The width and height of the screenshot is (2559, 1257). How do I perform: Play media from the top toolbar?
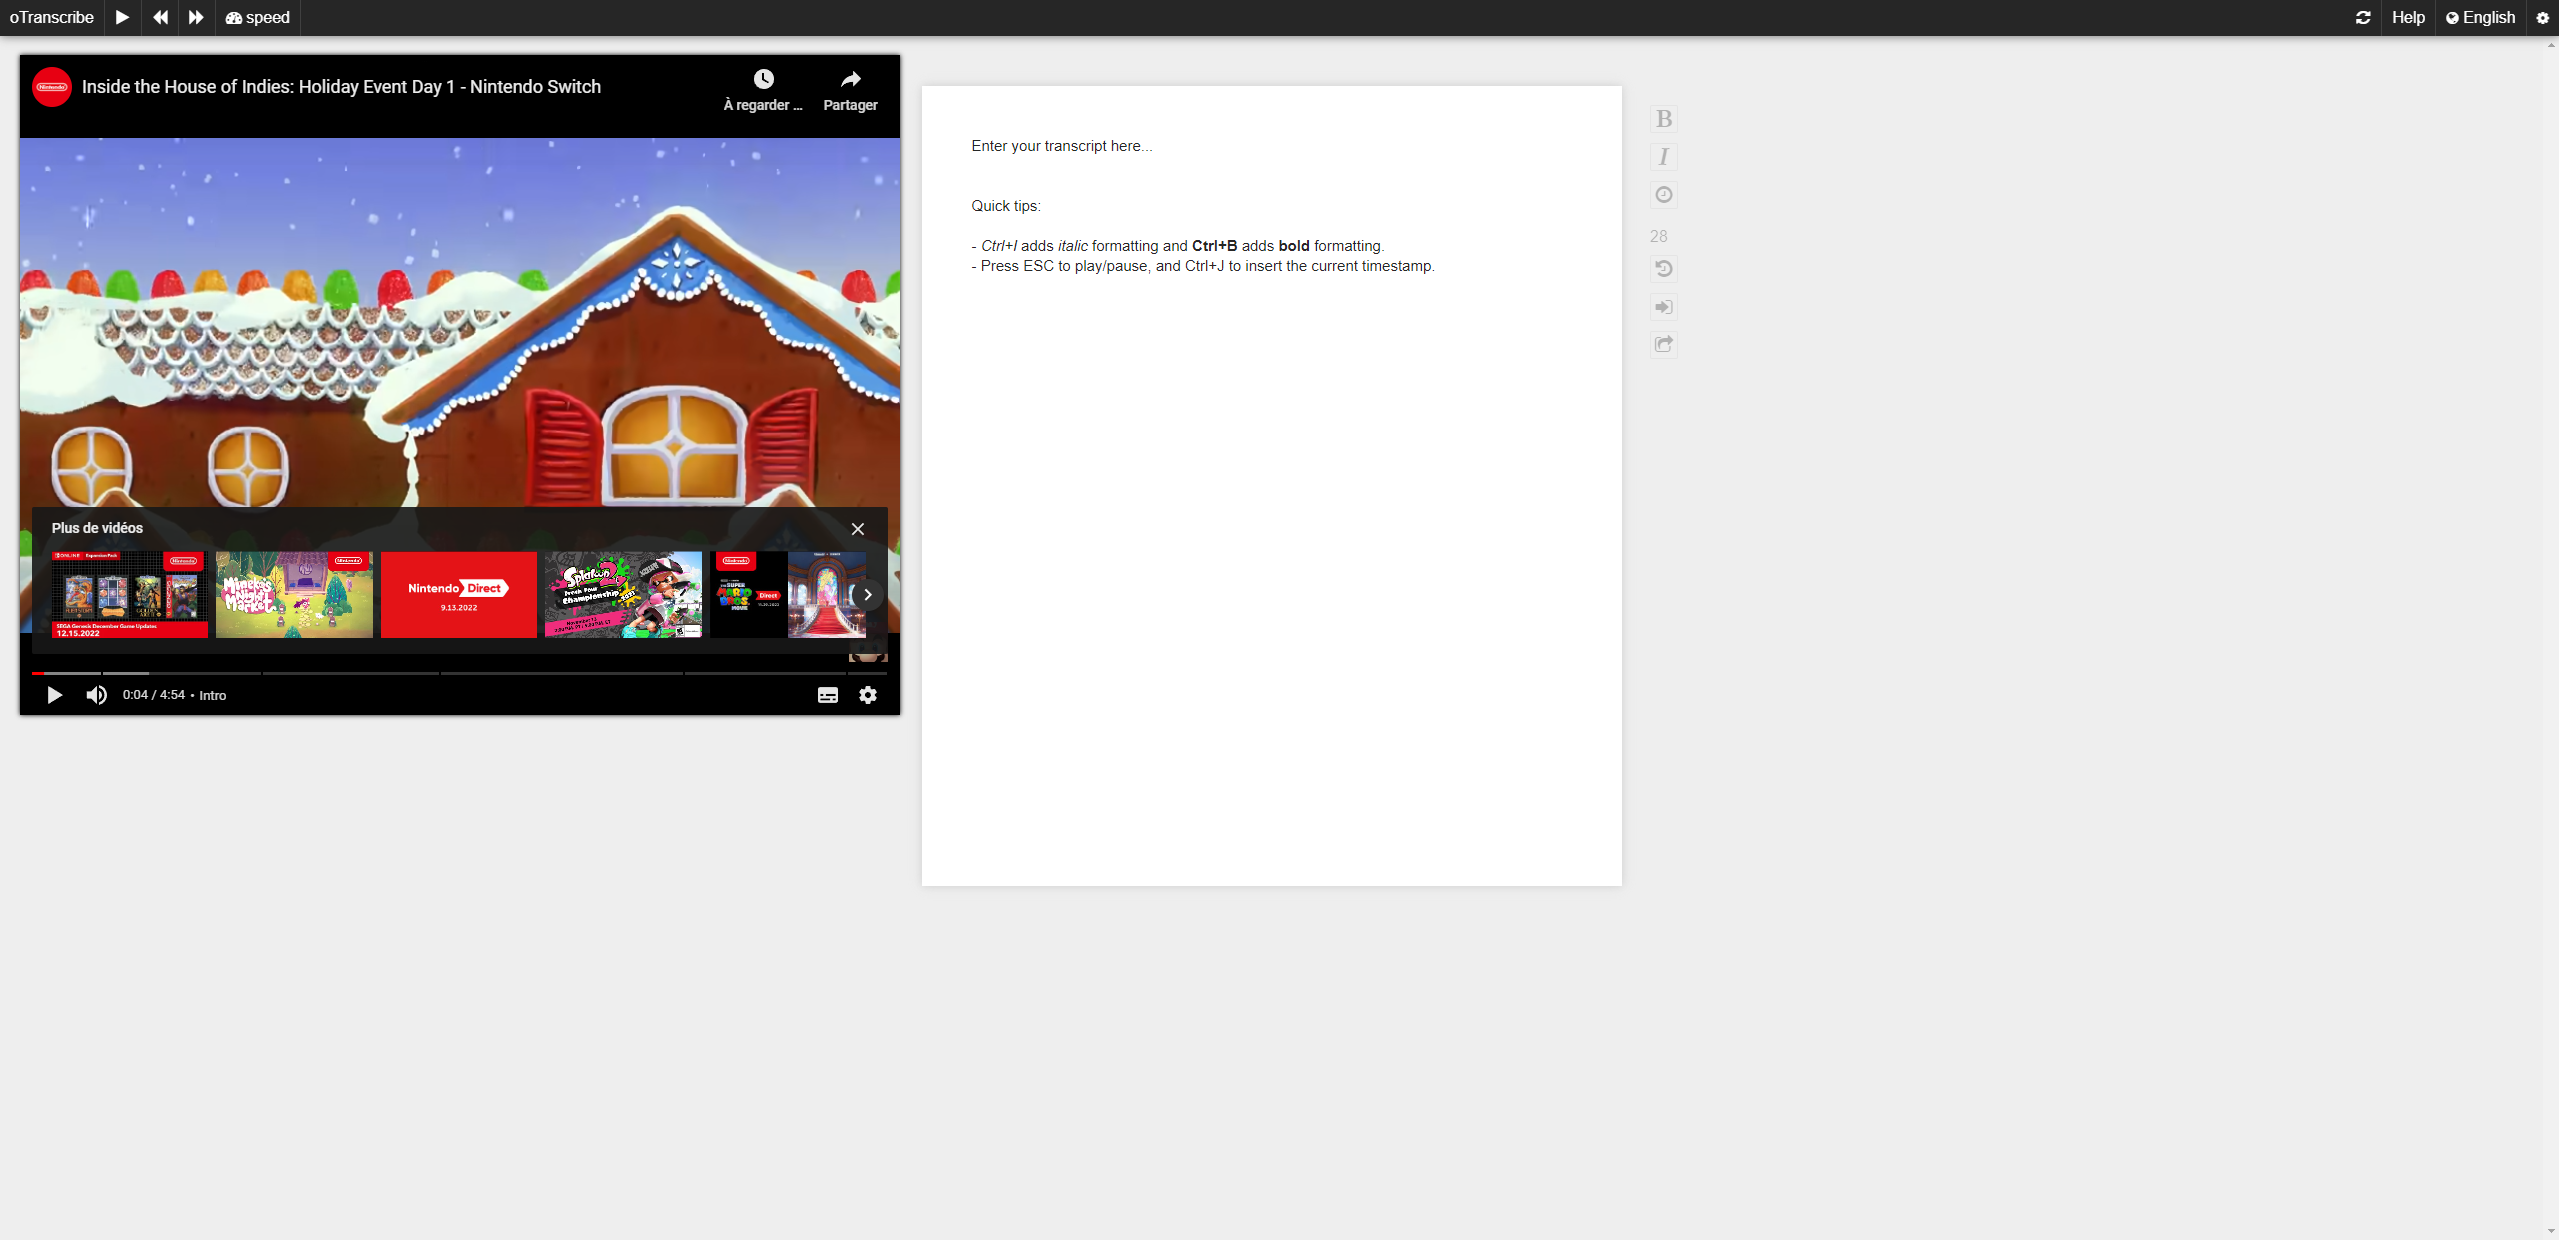[122, 18]
